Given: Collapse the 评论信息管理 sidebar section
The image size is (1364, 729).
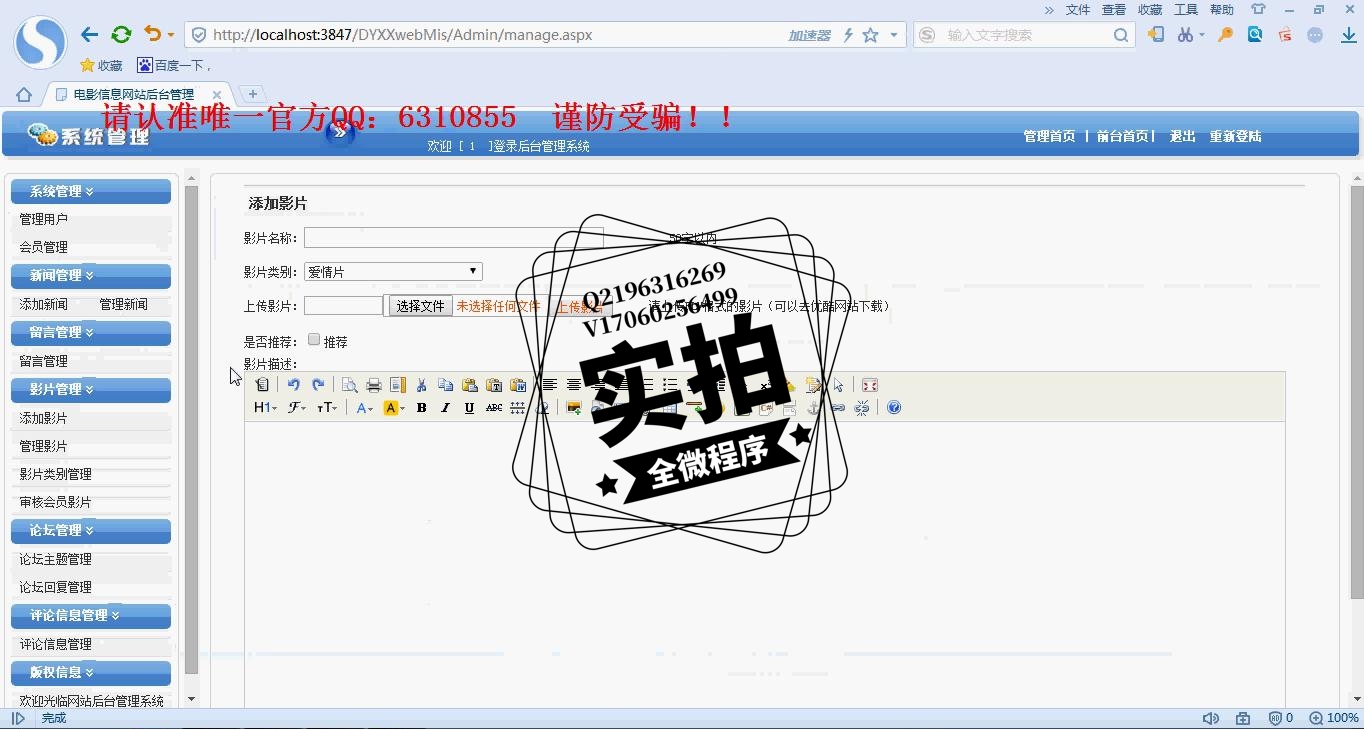Looking at the screenshot, I should (90, 615).
